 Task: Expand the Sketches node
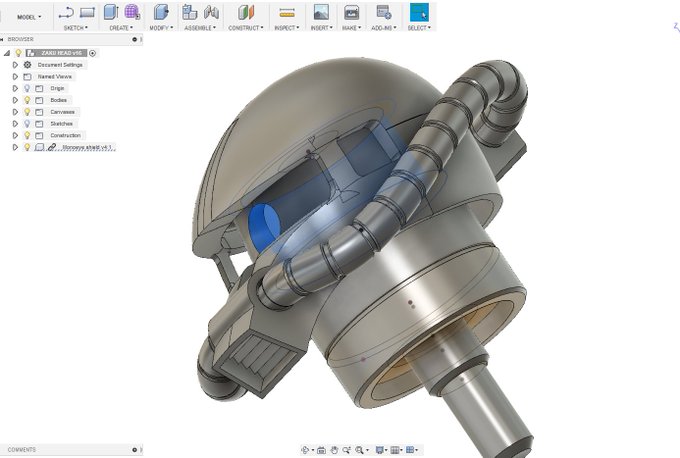(x=16, y=124)
